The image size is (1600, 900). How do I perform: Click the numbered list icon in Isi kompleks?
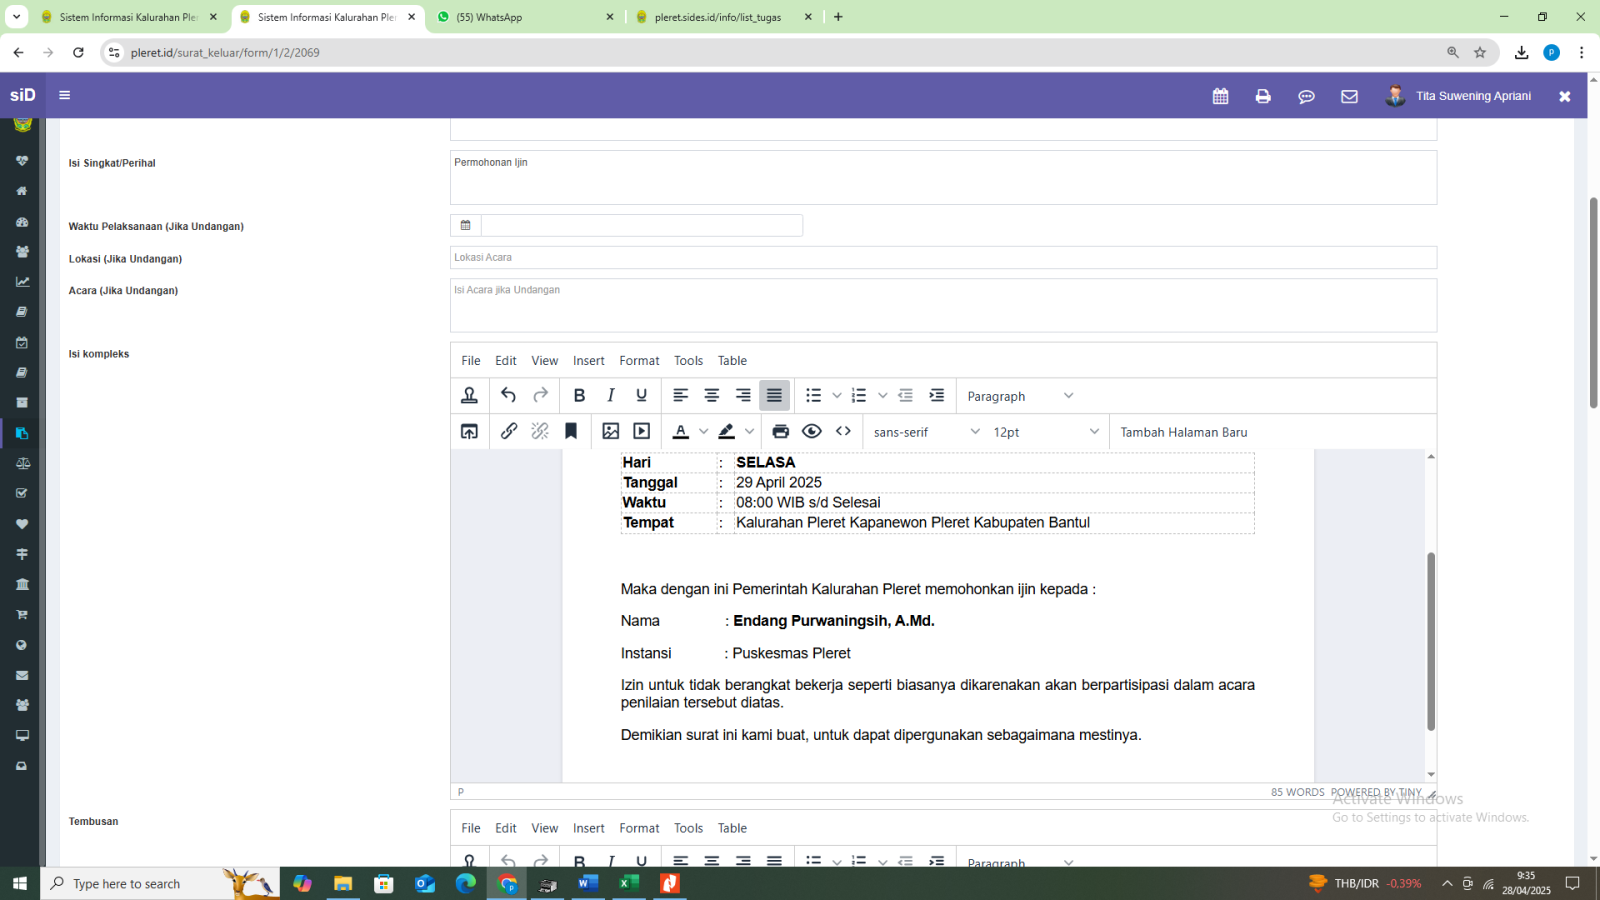tap(859, 396)
